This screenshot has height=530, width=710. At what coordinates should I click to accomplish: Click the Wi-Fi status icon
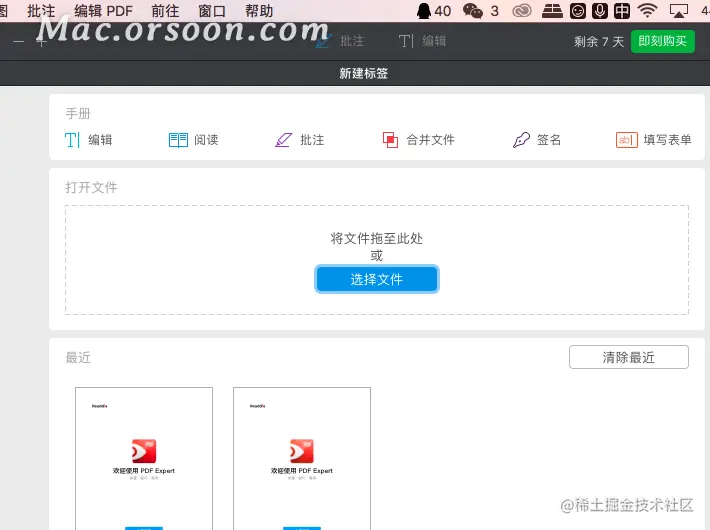click(x=648, y=11)
